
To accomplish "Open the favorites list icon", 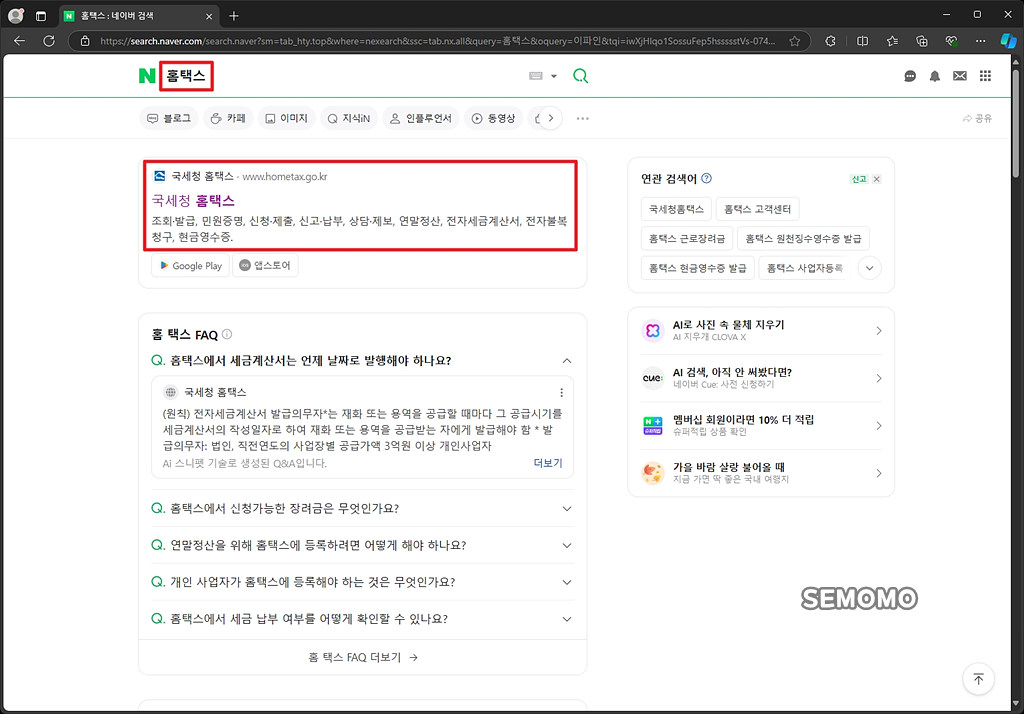I will point(892,41).
